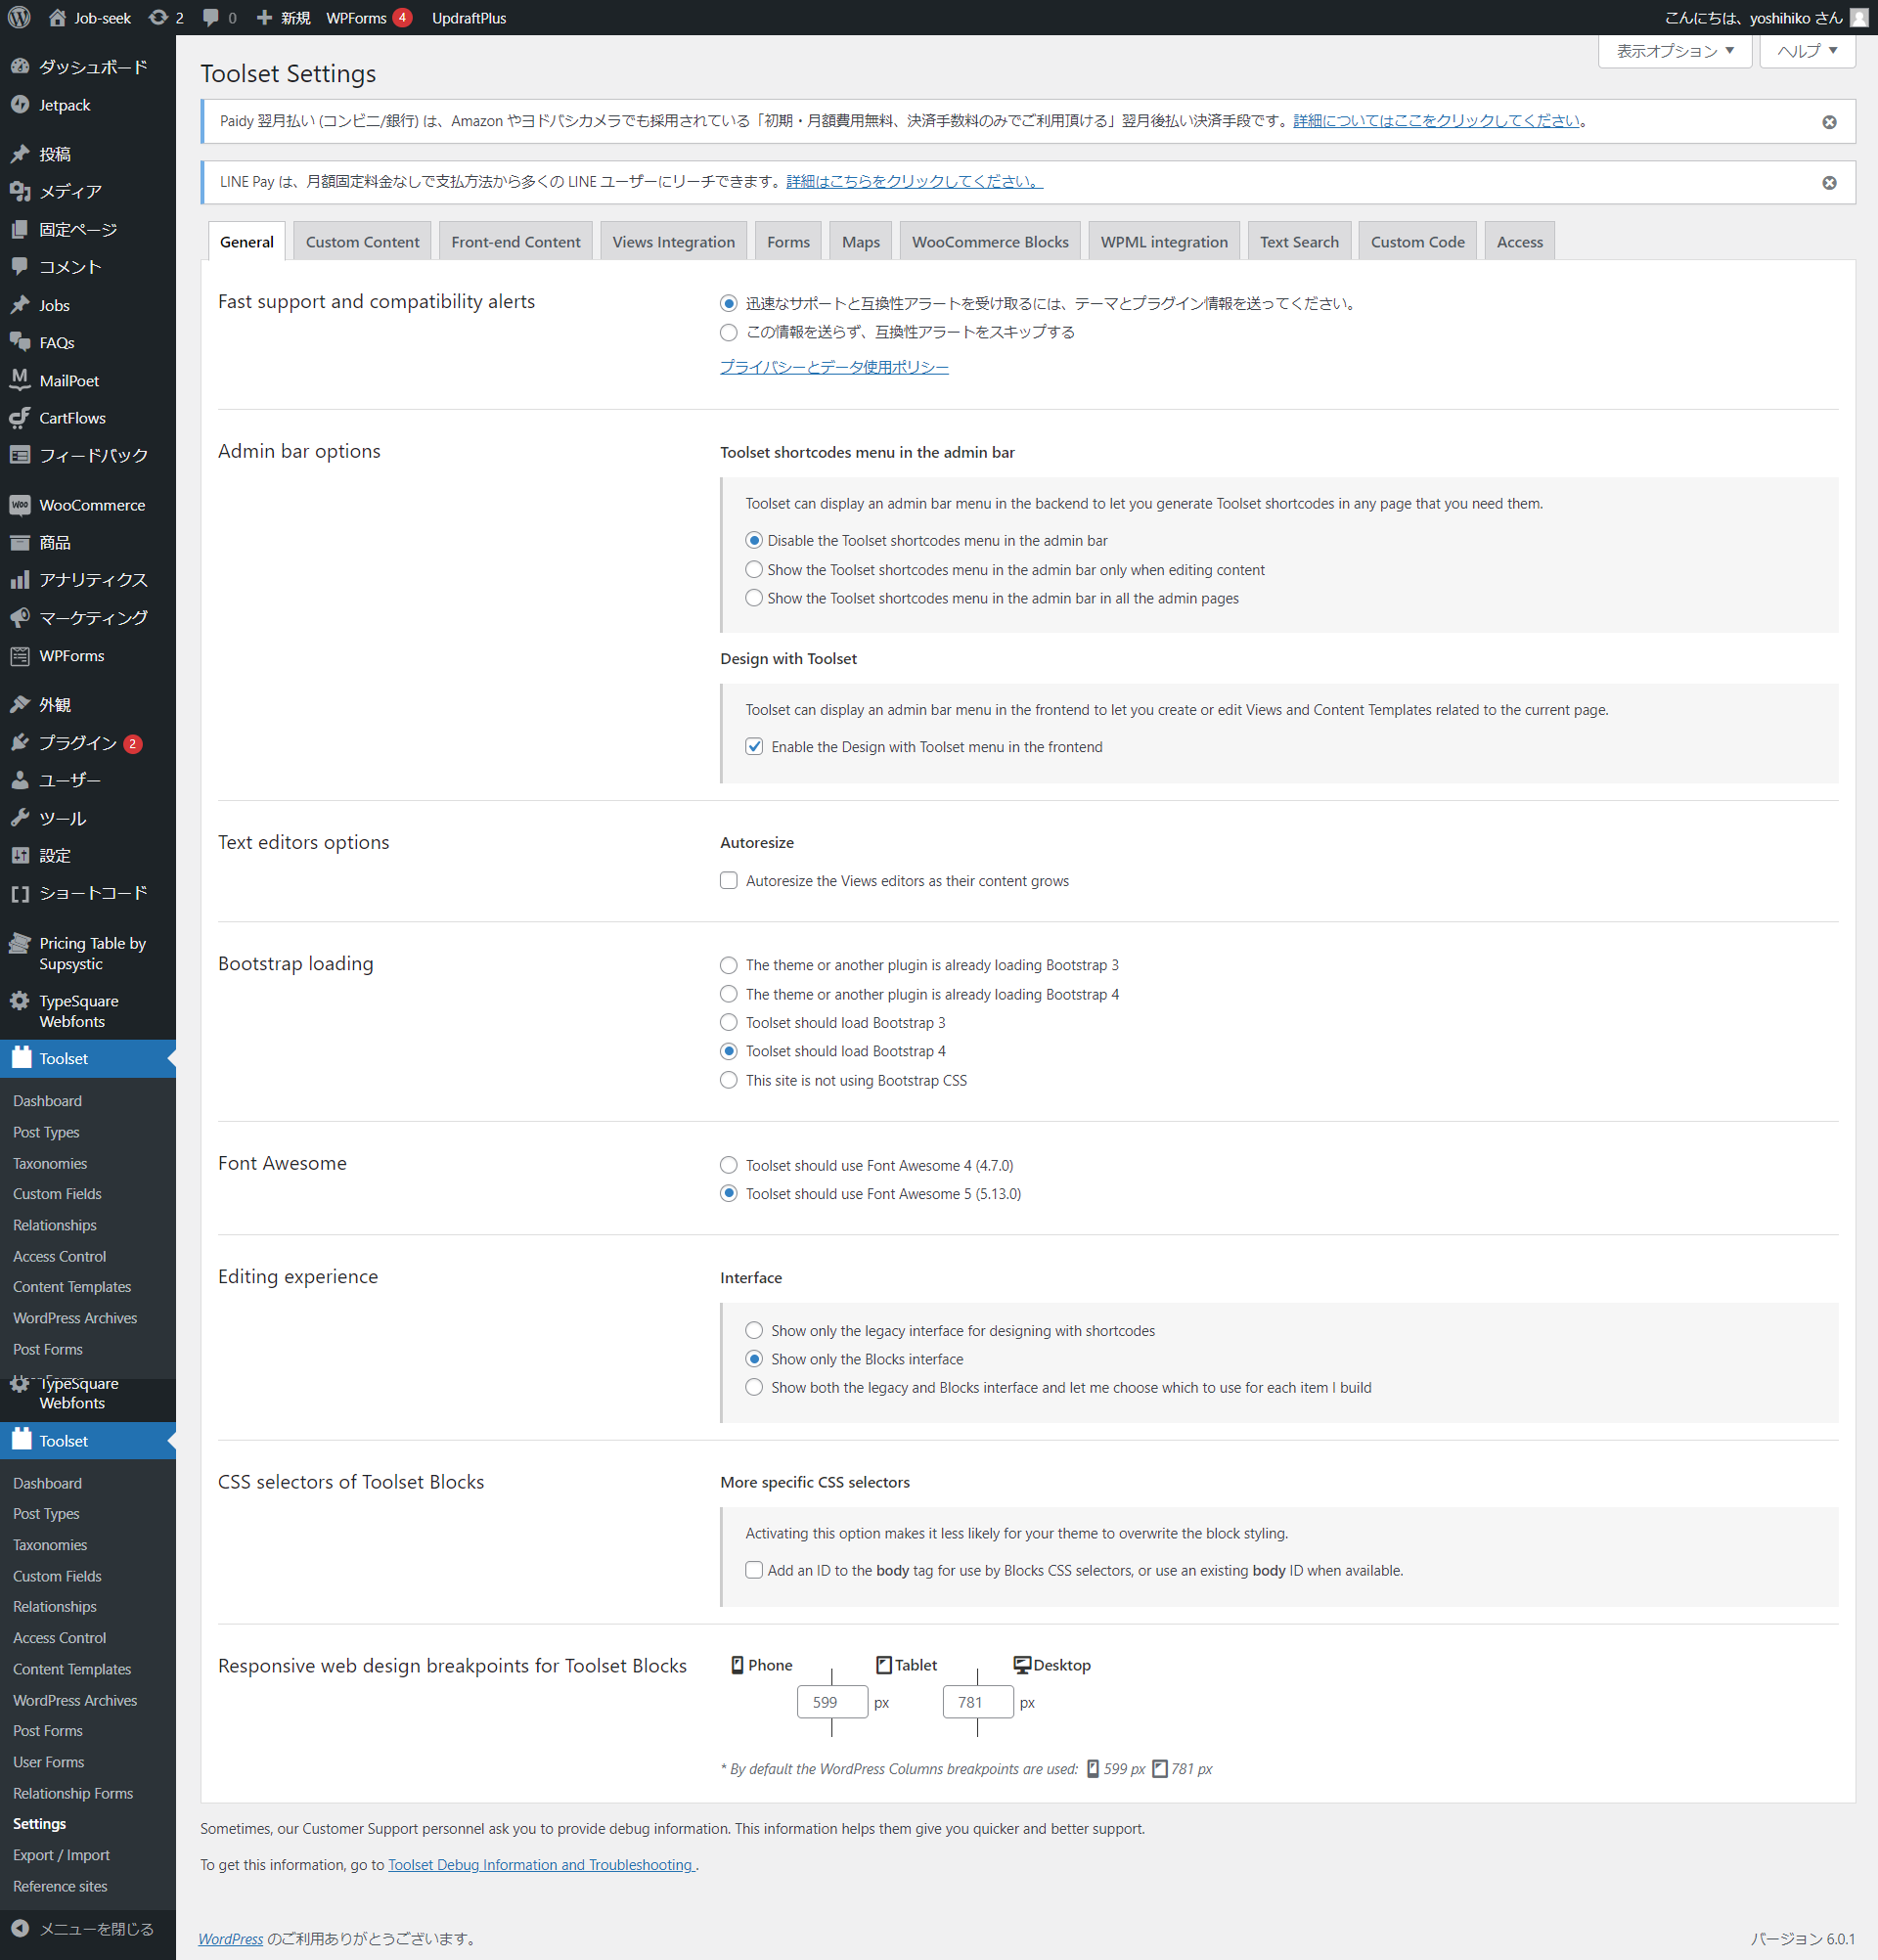Viewport: 1878px width, 1960px height.
Task: Collapse sidebar with メニューを閉じる
Action: [x=88, y=1929]
